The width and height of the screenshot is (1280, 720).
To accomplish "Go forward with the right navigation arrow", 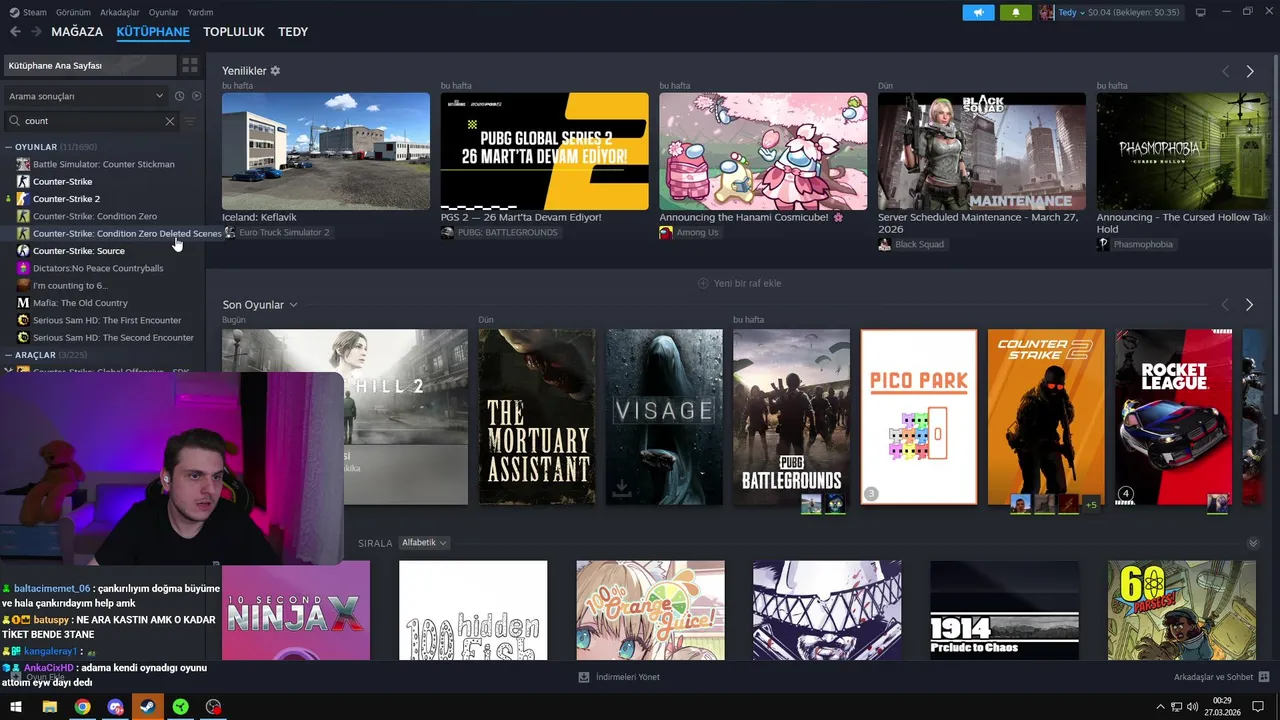I will click(x=36, y=32).
